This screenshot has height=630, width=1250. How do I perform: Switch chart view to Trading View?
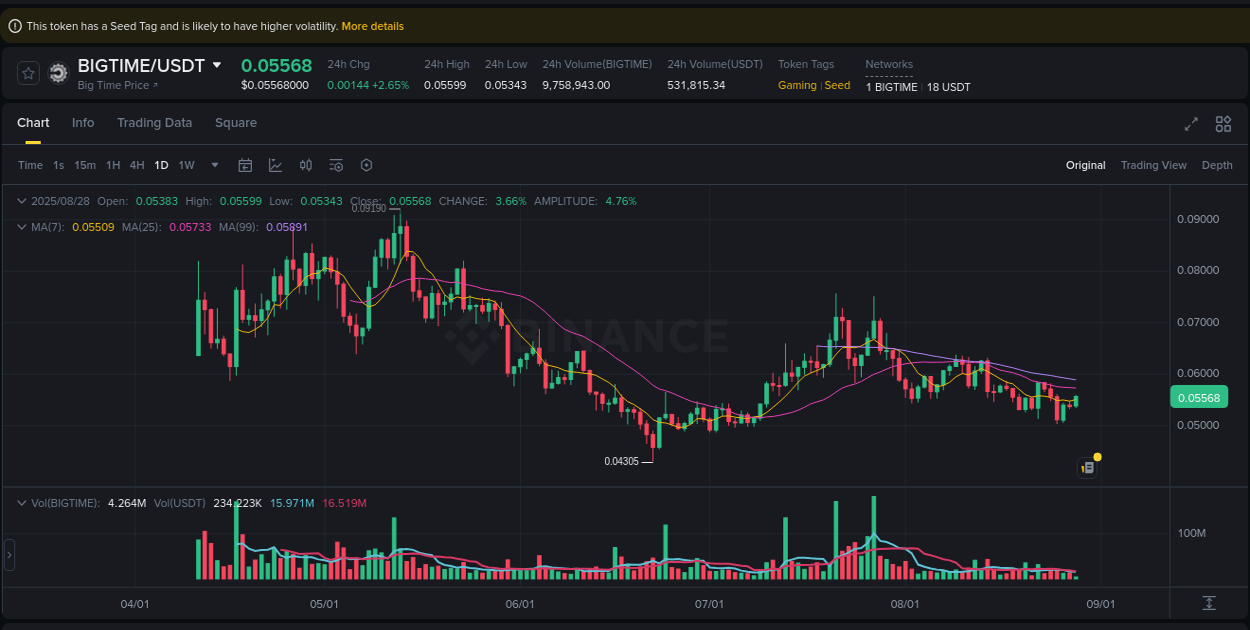pyautogui.click(x=1153, y=165)
